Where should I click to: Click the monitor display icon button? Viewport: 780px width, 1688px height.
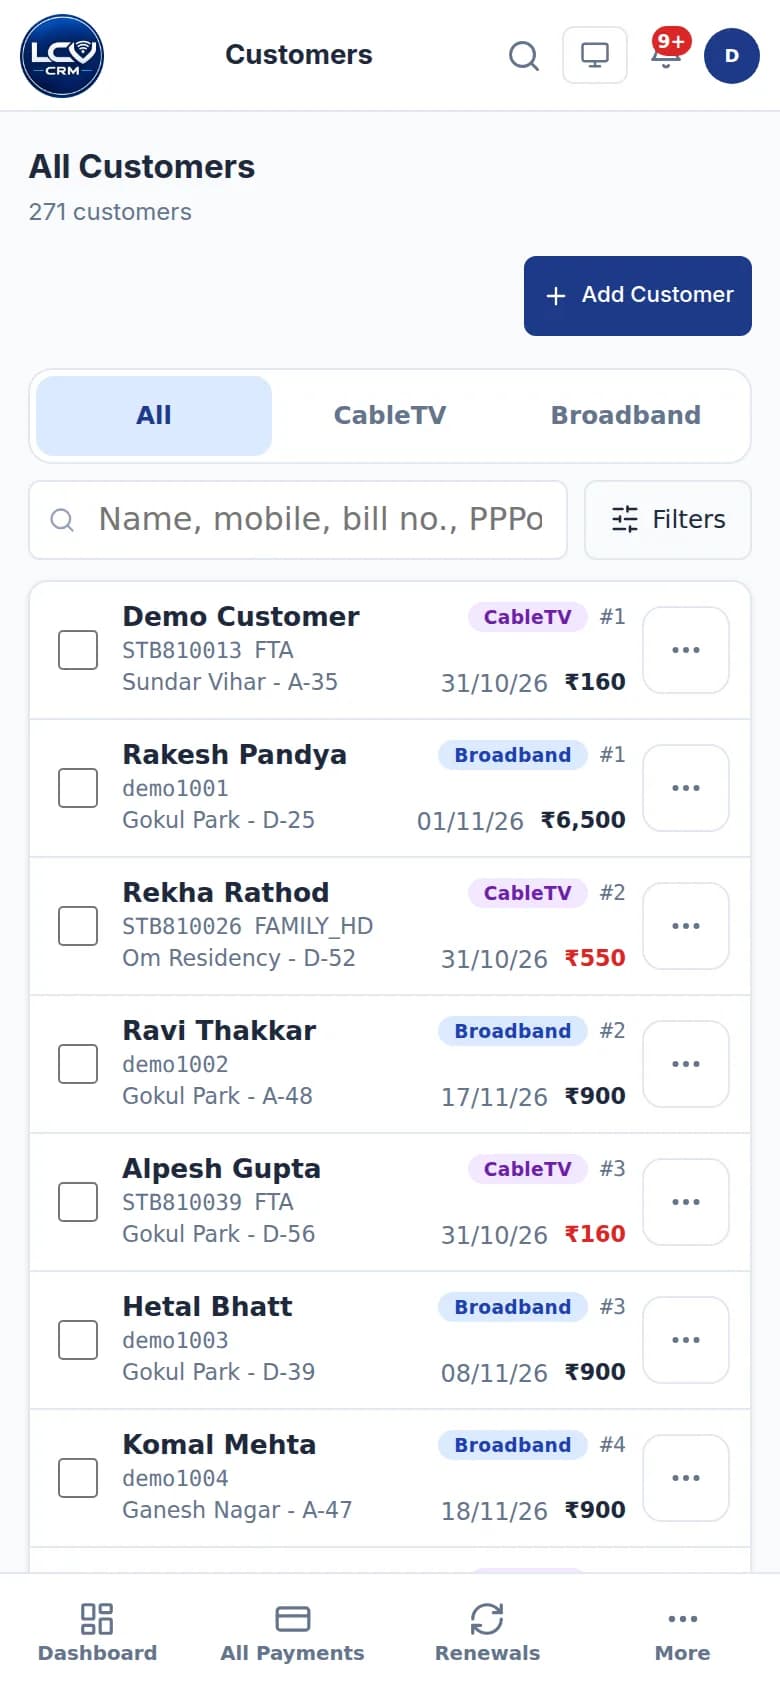click(x=595, y=55)
